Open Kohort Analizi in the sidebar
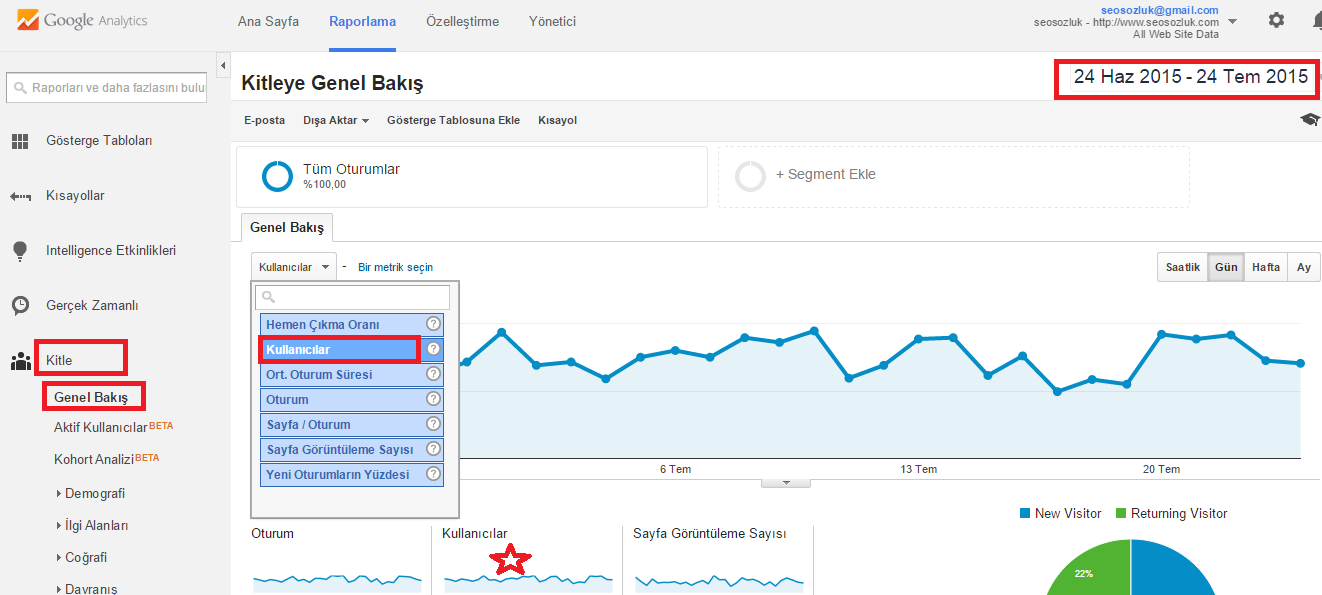Viewport: 1322px width, 595px height. (93, 459)
